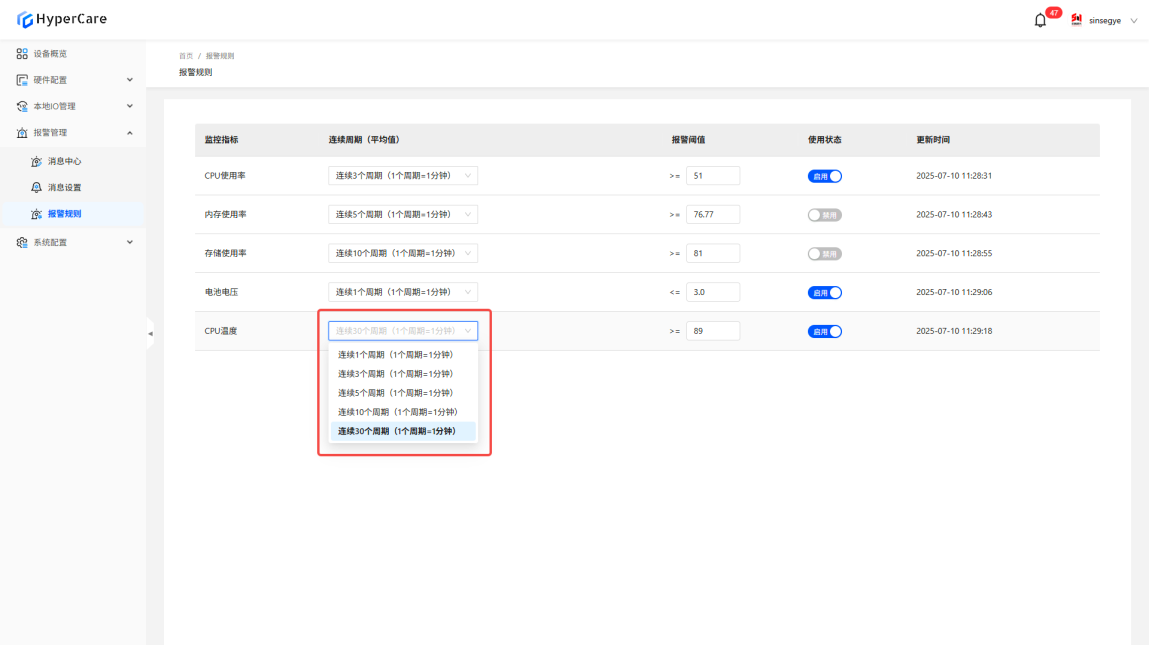Click 内存使用率 row label
This screenshot has width=1149, height=645.
[226, 215]
